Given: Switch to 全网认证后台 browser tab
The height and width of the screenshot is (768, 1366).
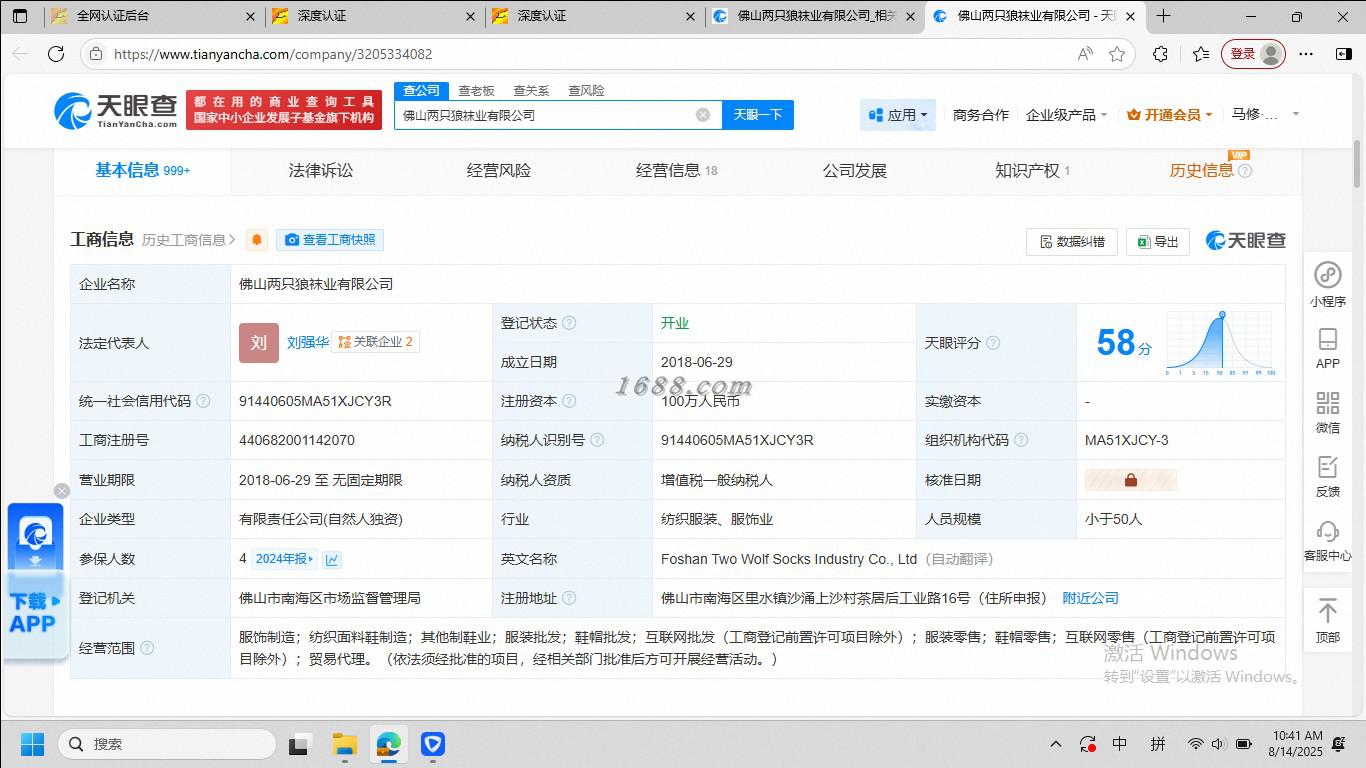Looking at the screenshot, I should click(153, 16).
